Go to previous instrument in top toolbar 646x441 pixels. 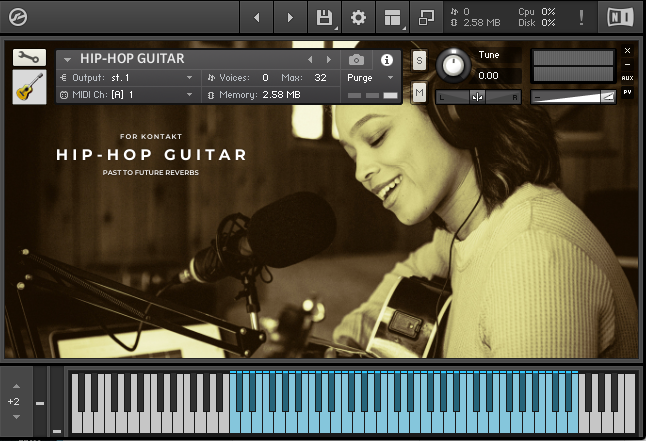pos(257,17)
